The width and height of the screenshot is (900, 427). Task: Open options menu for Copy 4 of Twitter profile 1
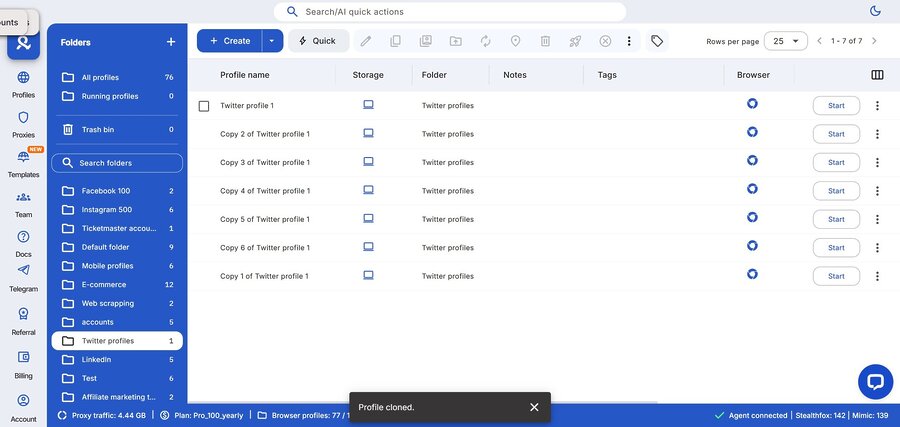pyautogui.click(x=877, y=191)
